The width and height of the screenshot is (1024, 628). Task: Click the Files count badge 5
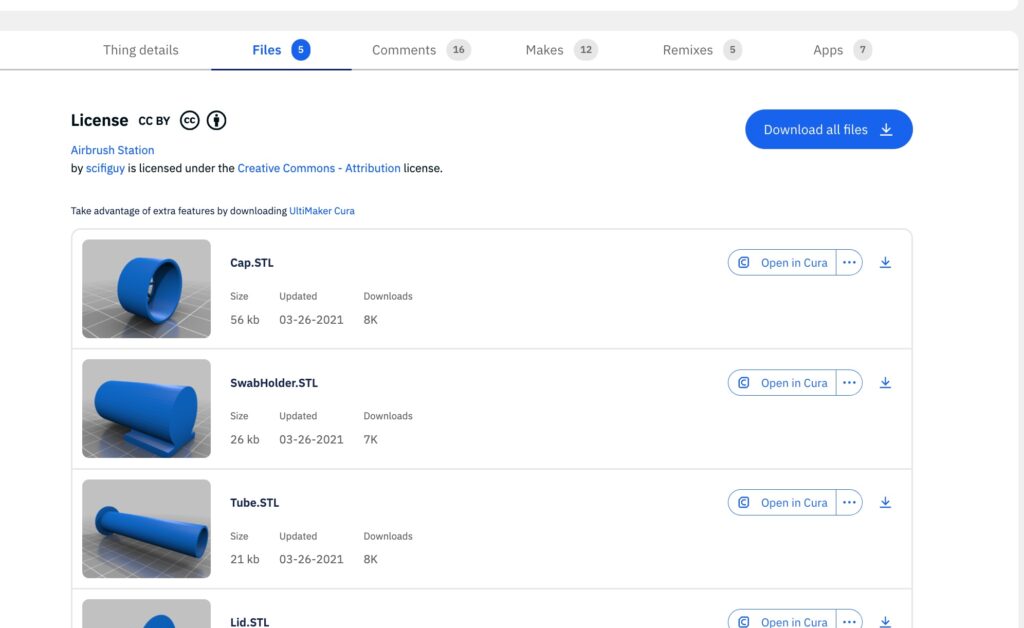pos(300,50)
